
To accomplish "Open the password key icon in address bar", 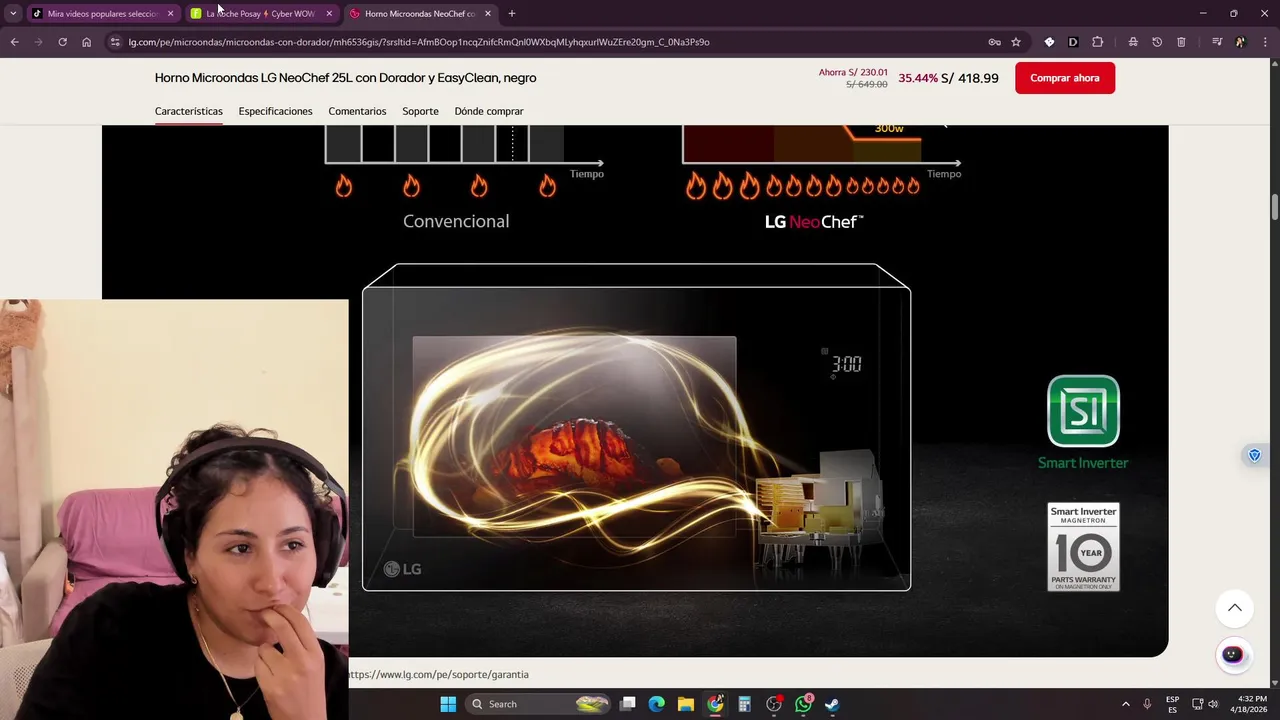I will tap(994, 42).
